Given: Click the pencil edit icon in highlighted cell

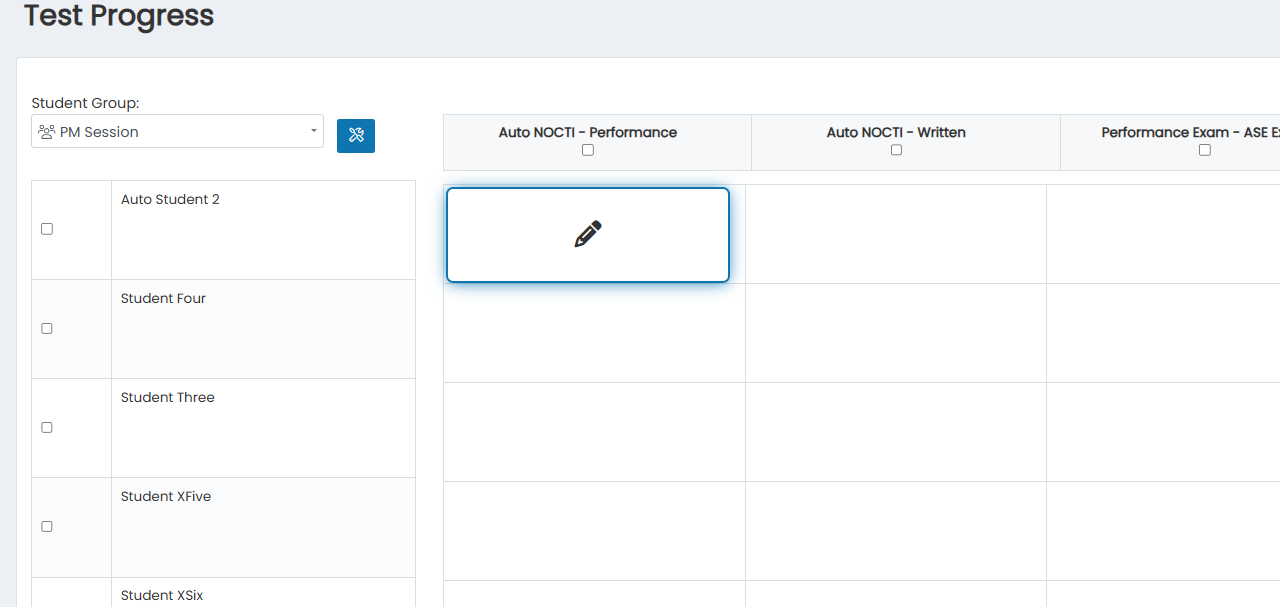Looking at the screenshot, I should 588,234.
